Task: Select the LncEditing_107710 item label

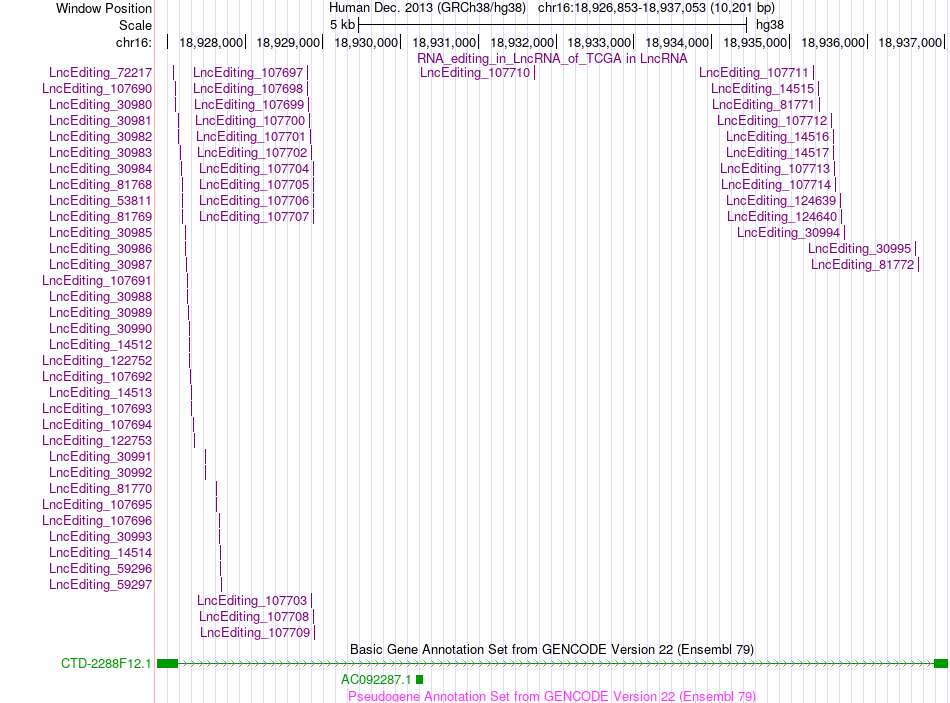Action: (475, 73)
